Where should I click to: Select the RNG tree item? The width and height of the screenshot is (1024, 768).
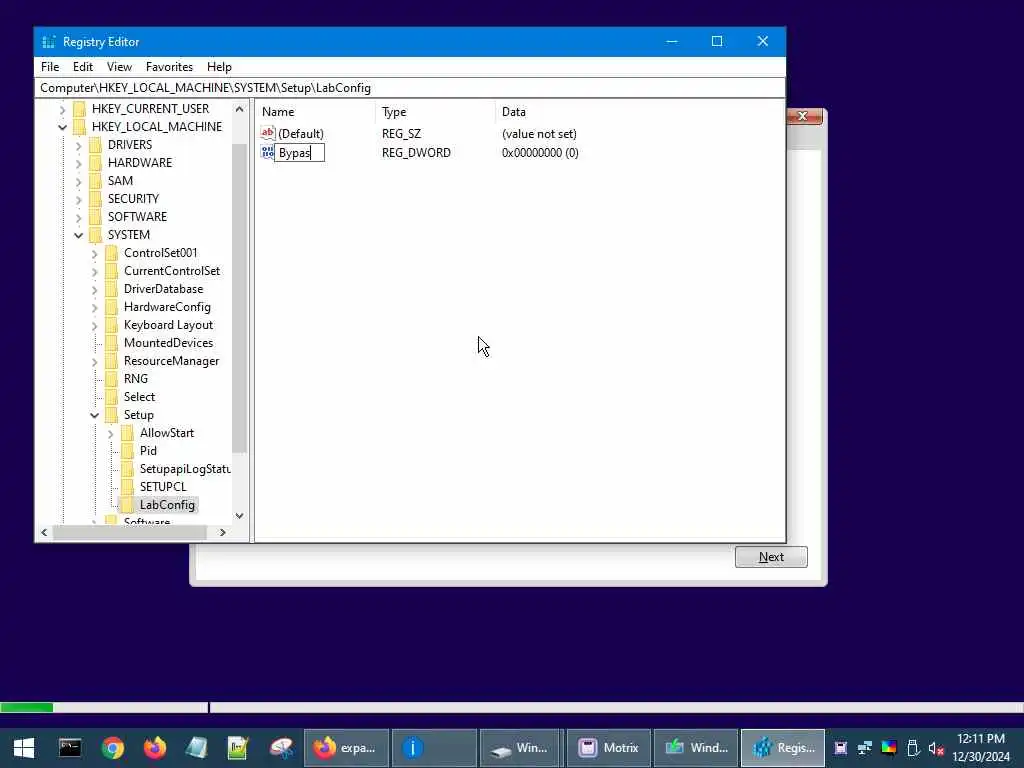(x=136, y=379)
